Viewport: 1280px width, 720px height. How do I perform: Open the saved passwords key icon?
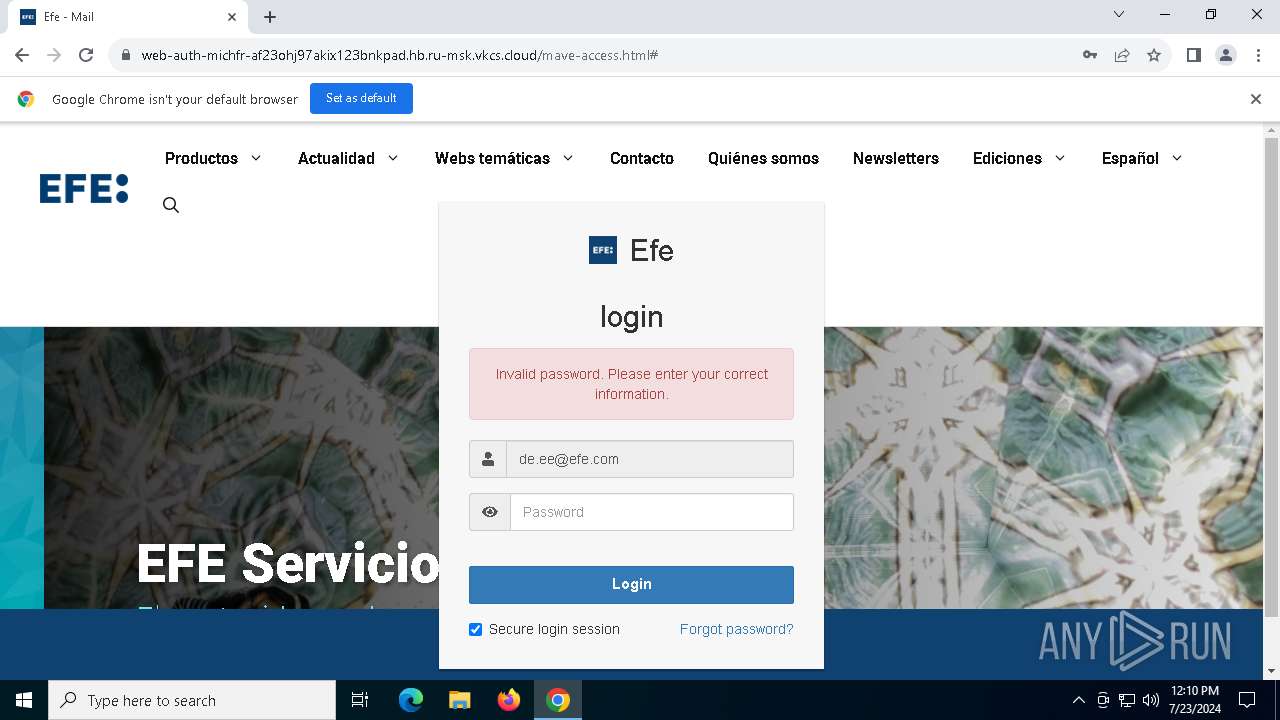pyautogui.click(x=1090, y=55)
